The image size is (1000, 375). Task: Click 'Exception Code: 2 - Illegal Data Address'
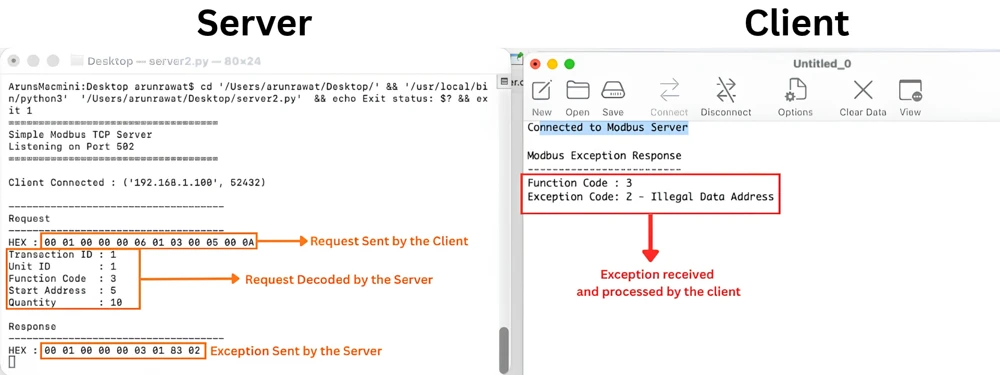[x=651, y=196]
